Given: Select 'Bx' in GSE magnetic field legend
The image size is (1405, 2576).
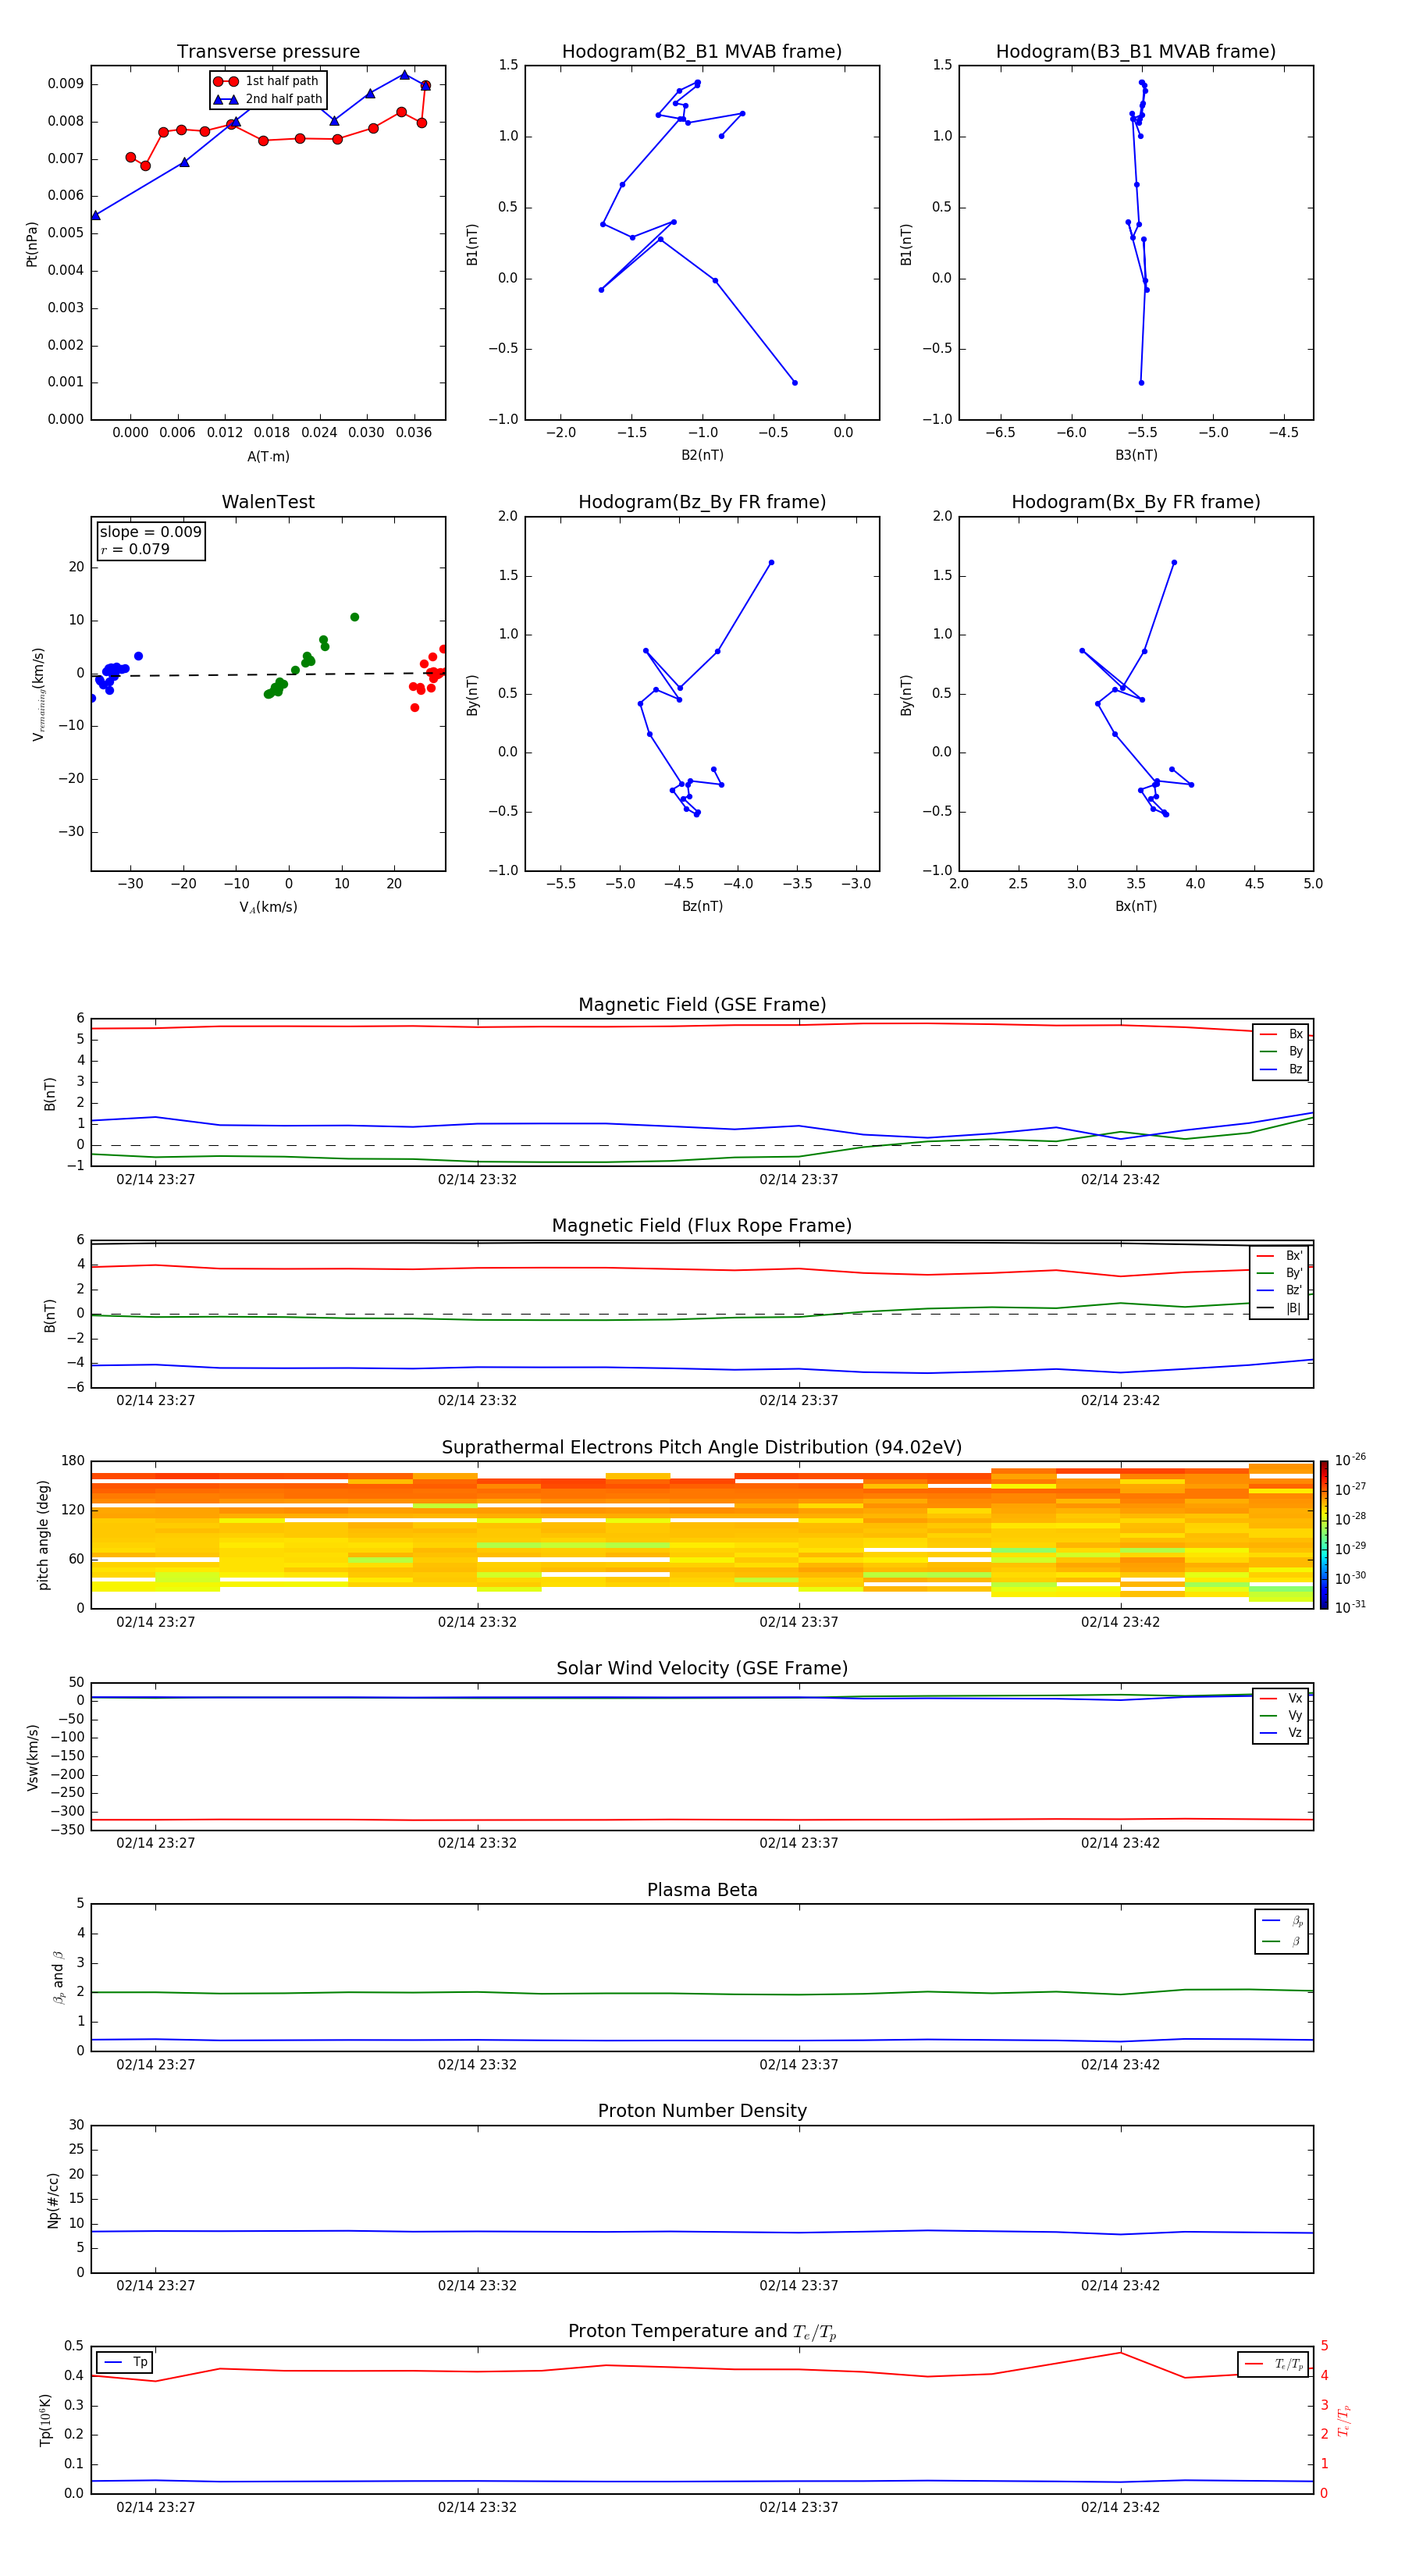Looking at the screenshot, I should (x=1281, y=1034).
